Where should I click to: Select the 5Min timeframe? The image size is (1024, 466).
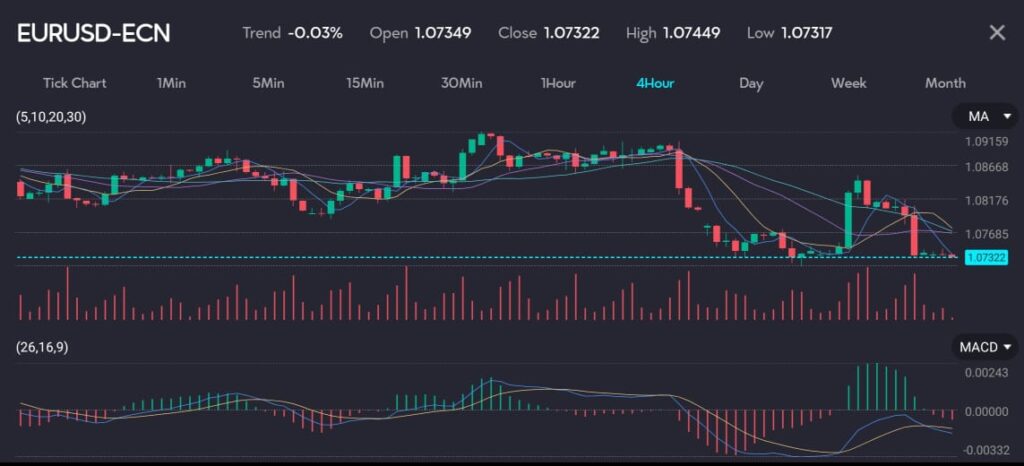267,83
